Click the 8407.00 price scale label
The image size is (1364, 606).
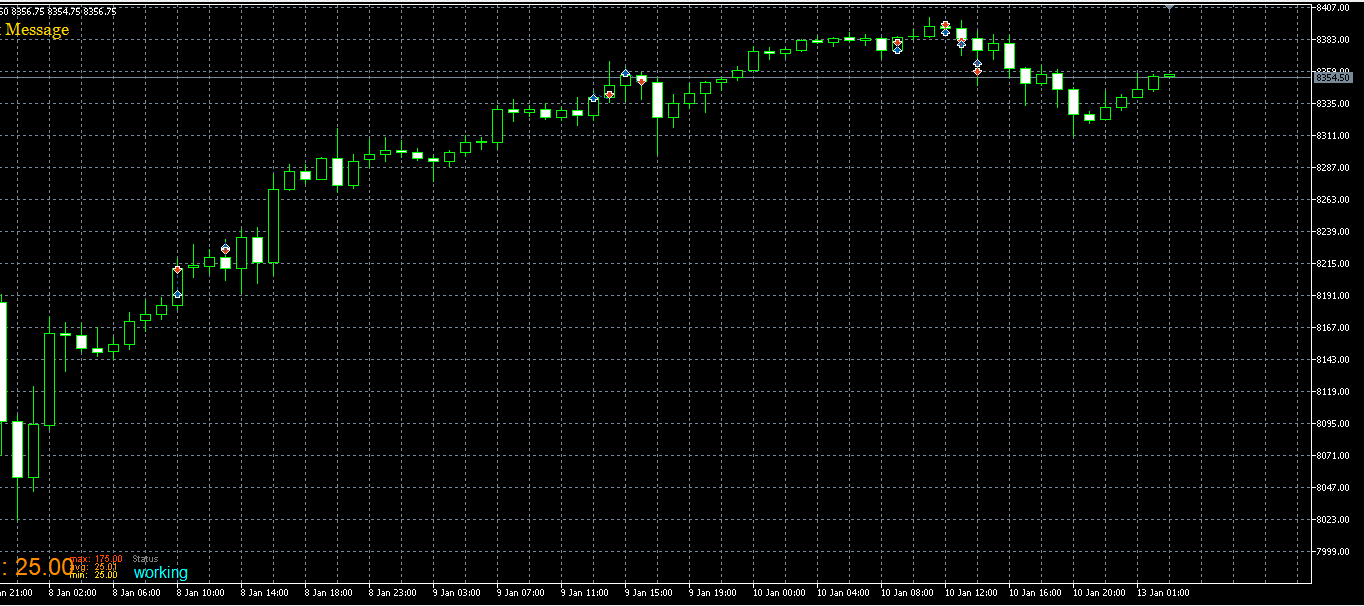tap(1334, 8)
